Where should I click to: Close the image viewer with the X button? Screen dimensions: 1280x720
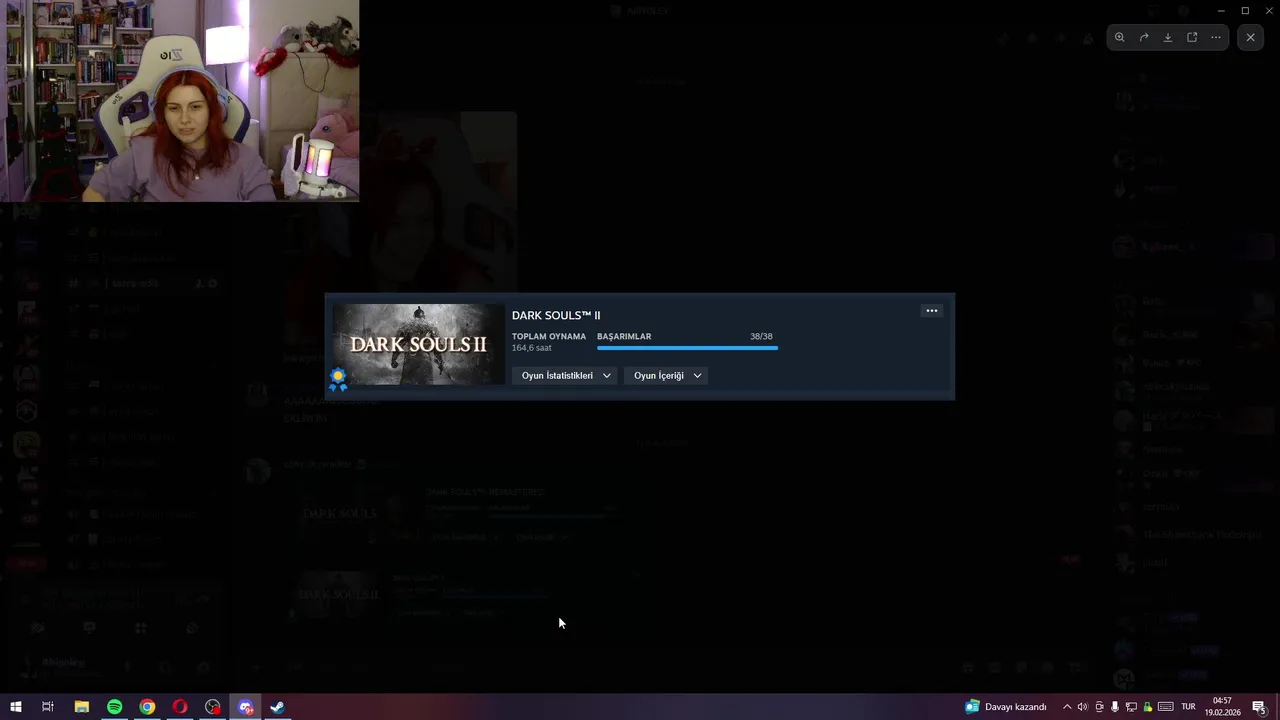coord(1250,37)
